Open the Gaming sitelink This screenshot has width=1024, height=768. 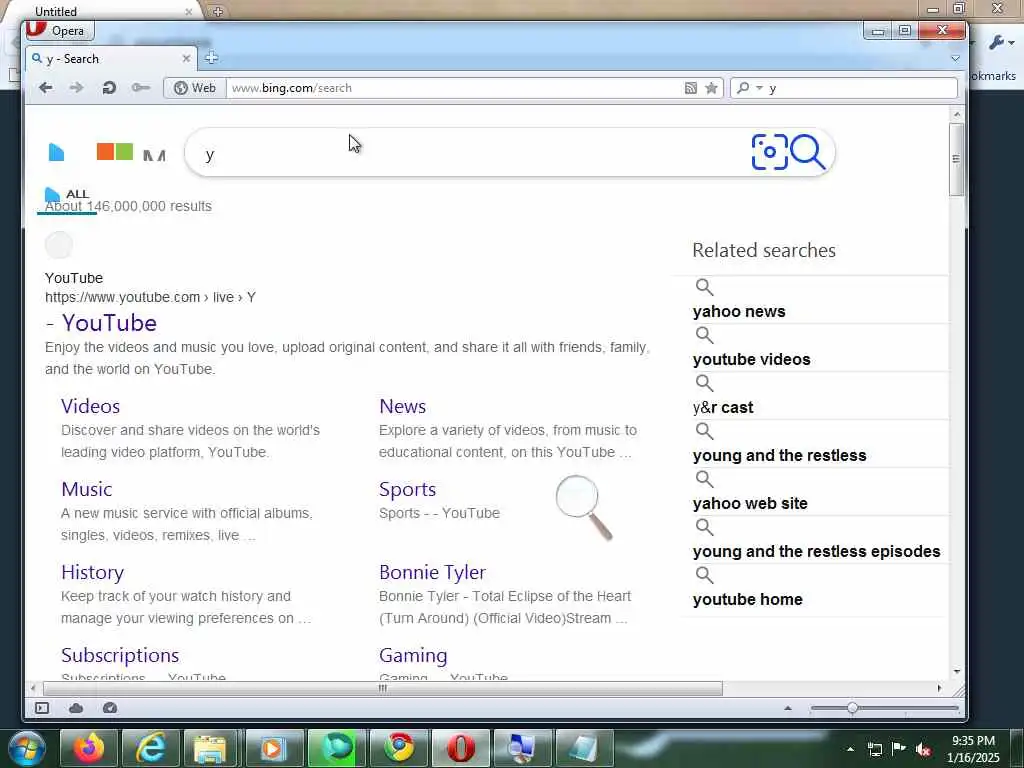[x=413, y=655]
